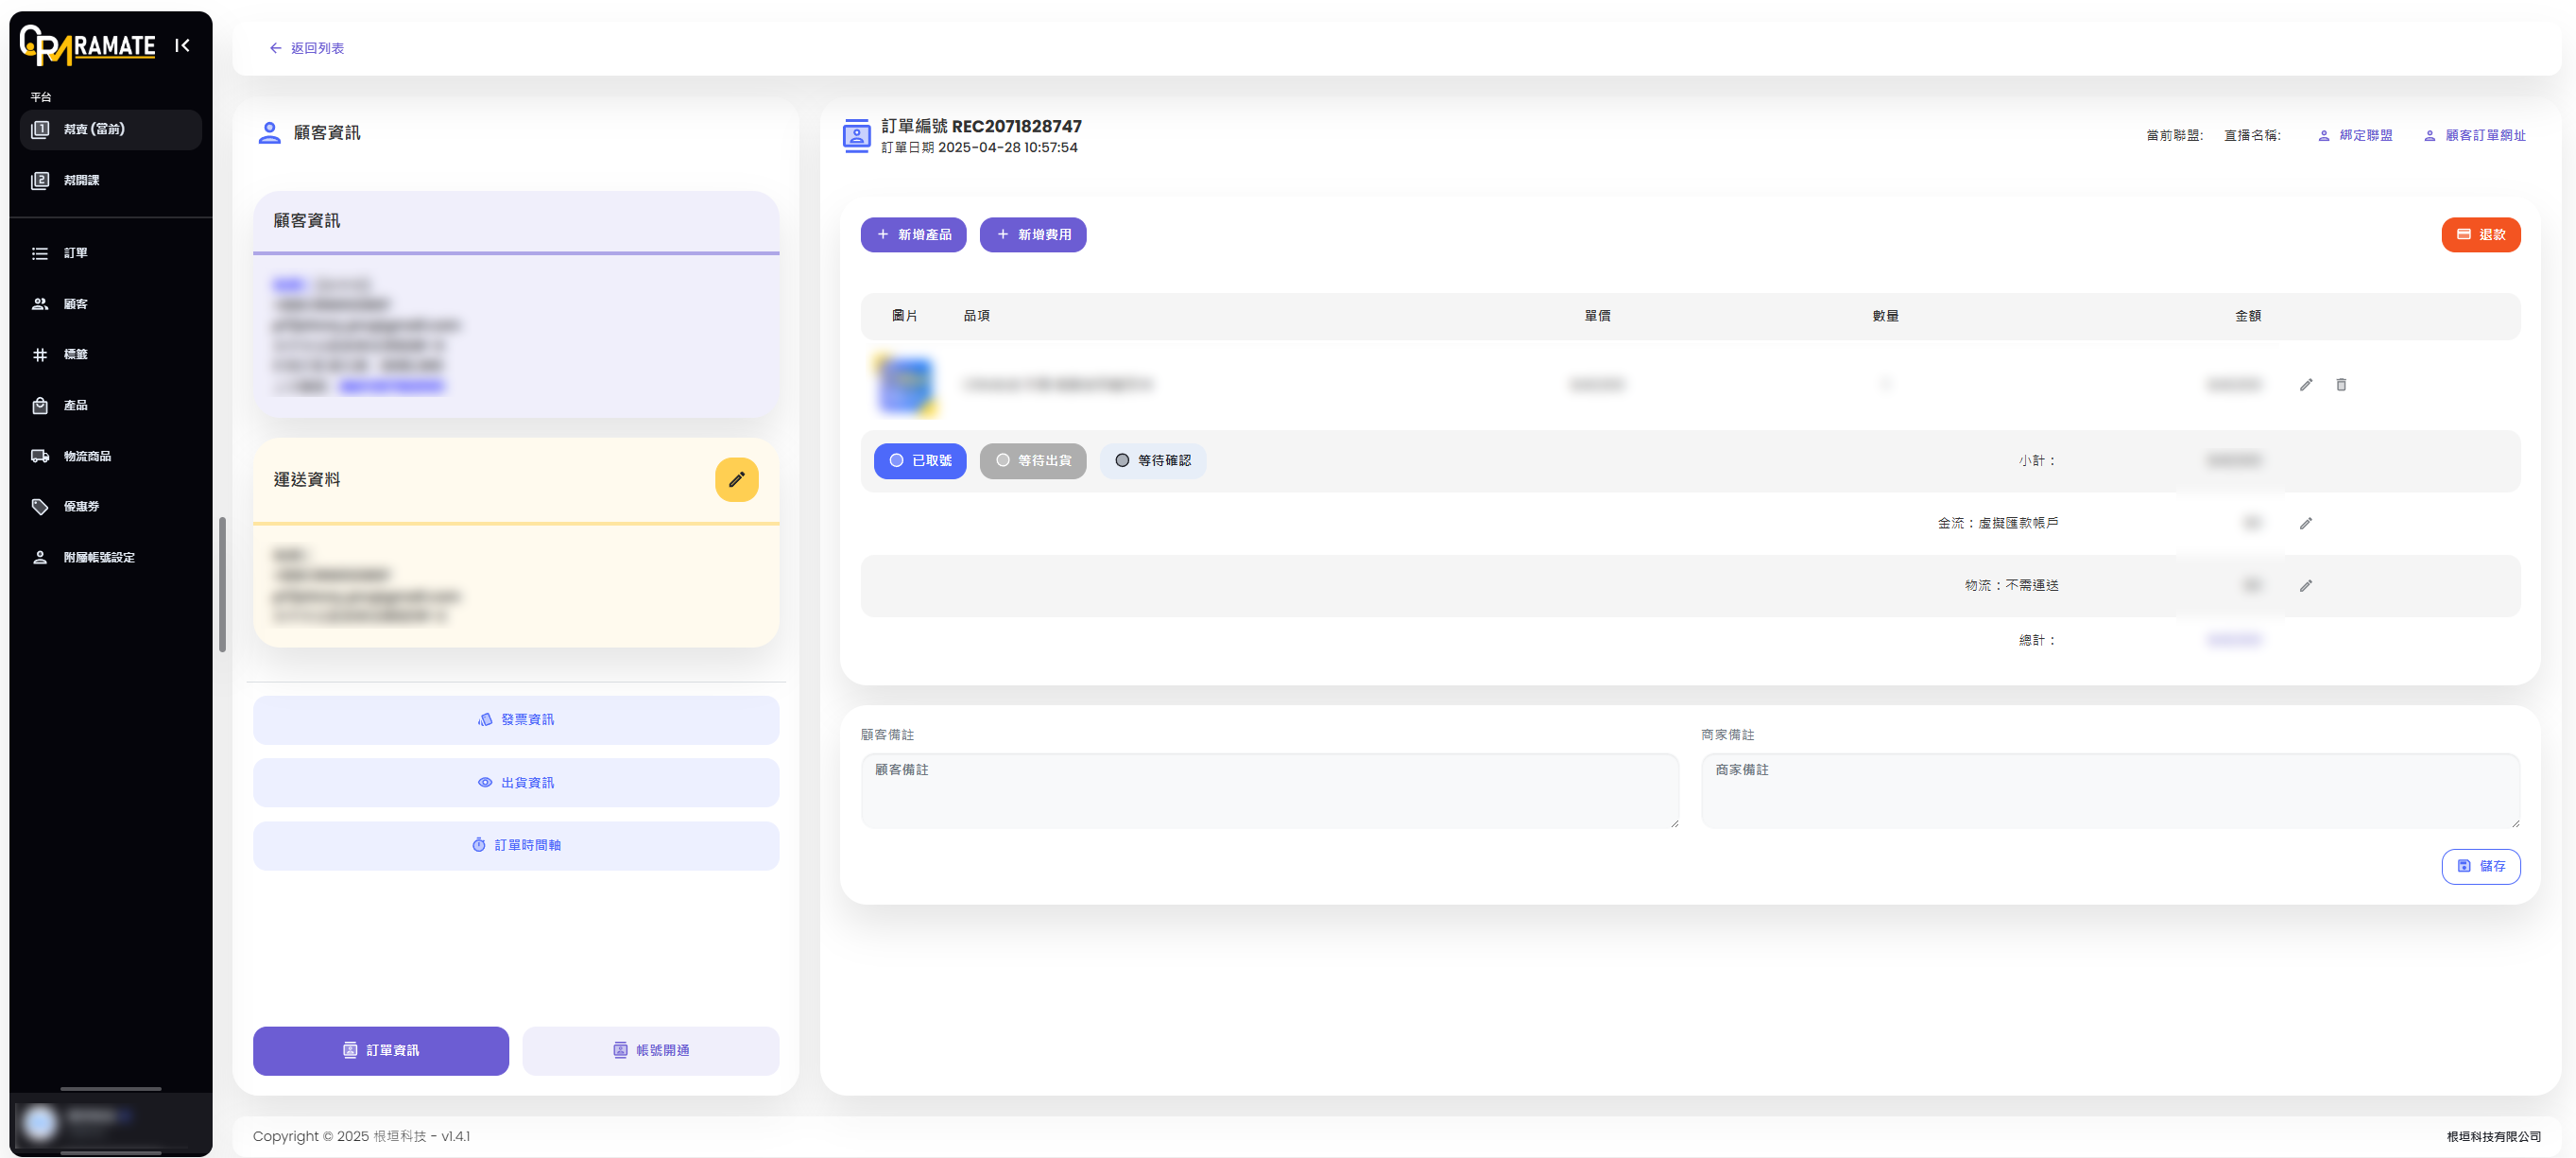Expand the 訂單時間軸 section
Viewport: 2576px width, 1158px height.
coord(515,845)
